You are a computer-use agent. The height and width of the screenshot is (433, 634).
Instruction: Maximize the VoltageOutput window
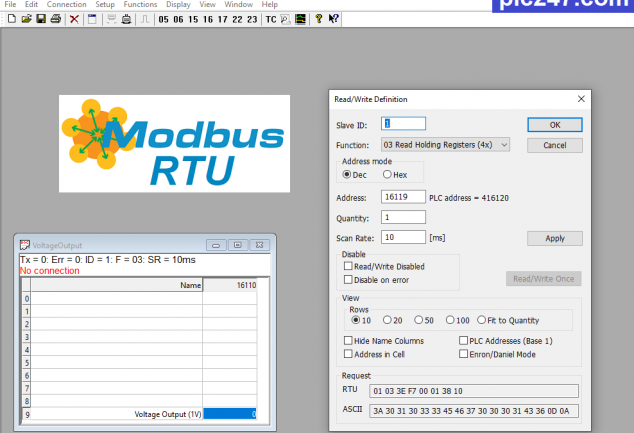(238, 245)
